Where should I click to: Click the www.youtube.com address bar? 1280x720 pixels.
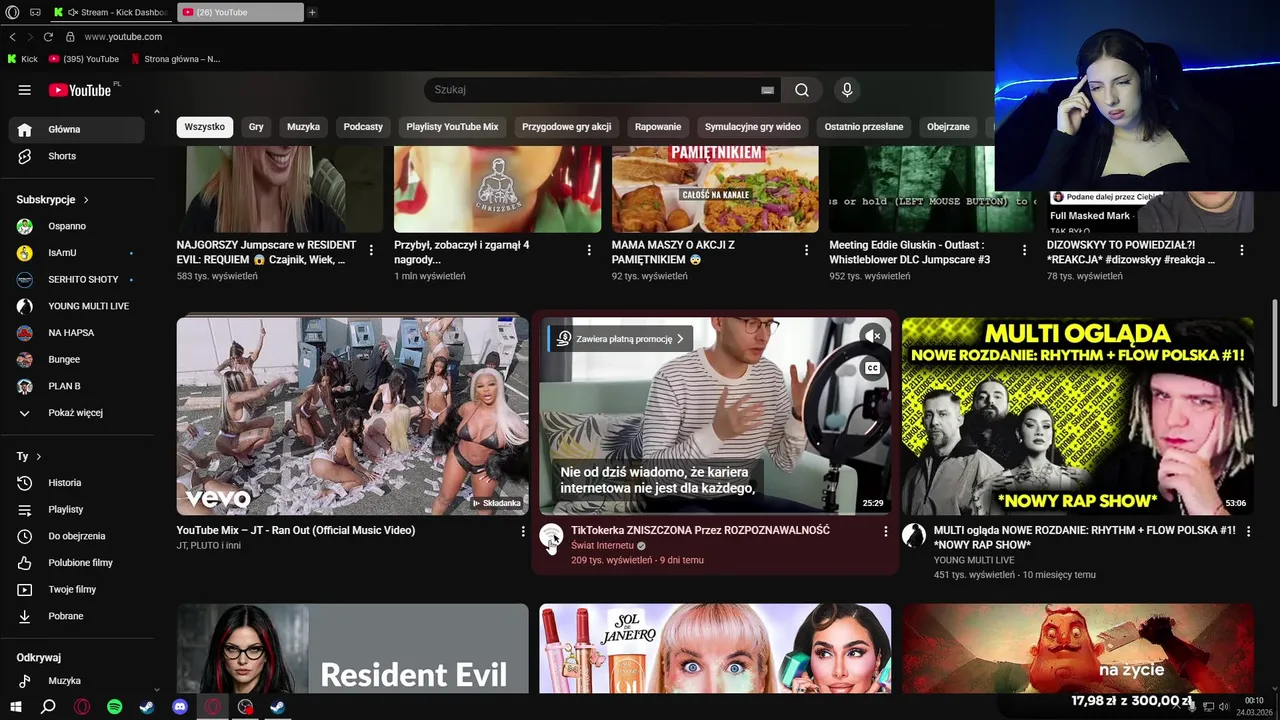click(123, 37)
